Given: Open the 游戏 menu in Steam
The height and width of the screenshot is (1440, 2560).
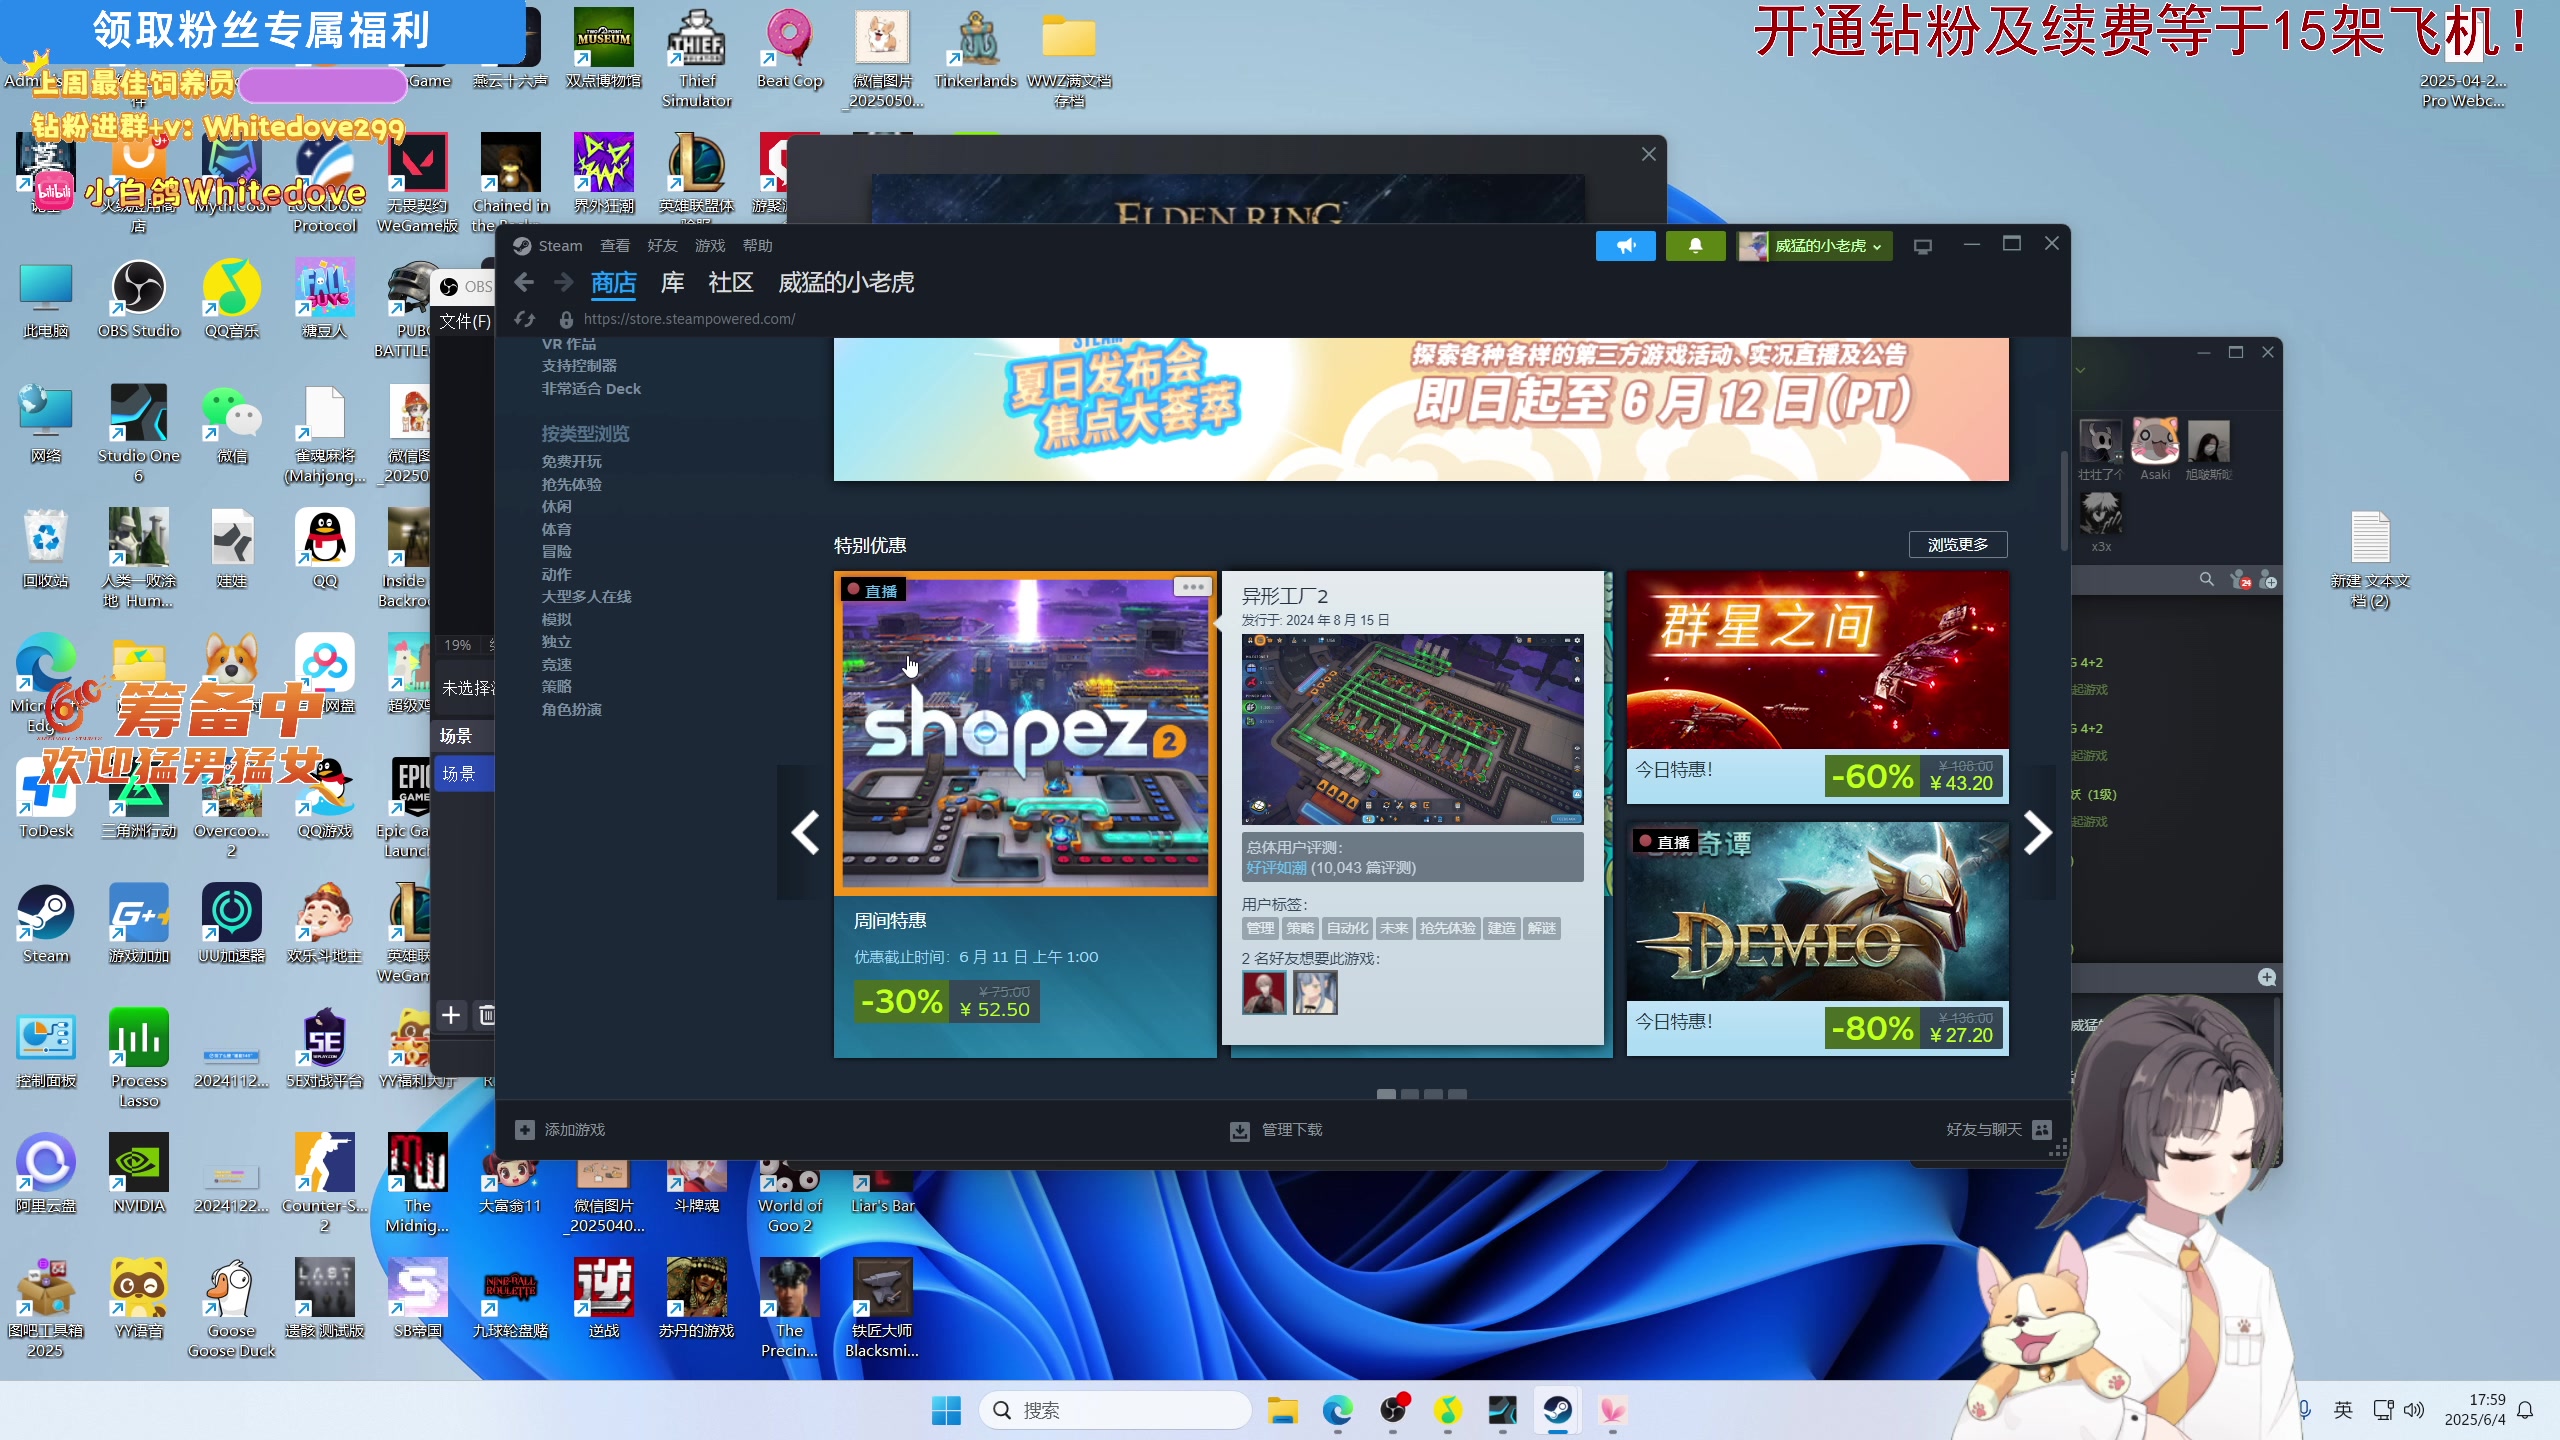Looking at the screenshot, I should pos(710,246).
